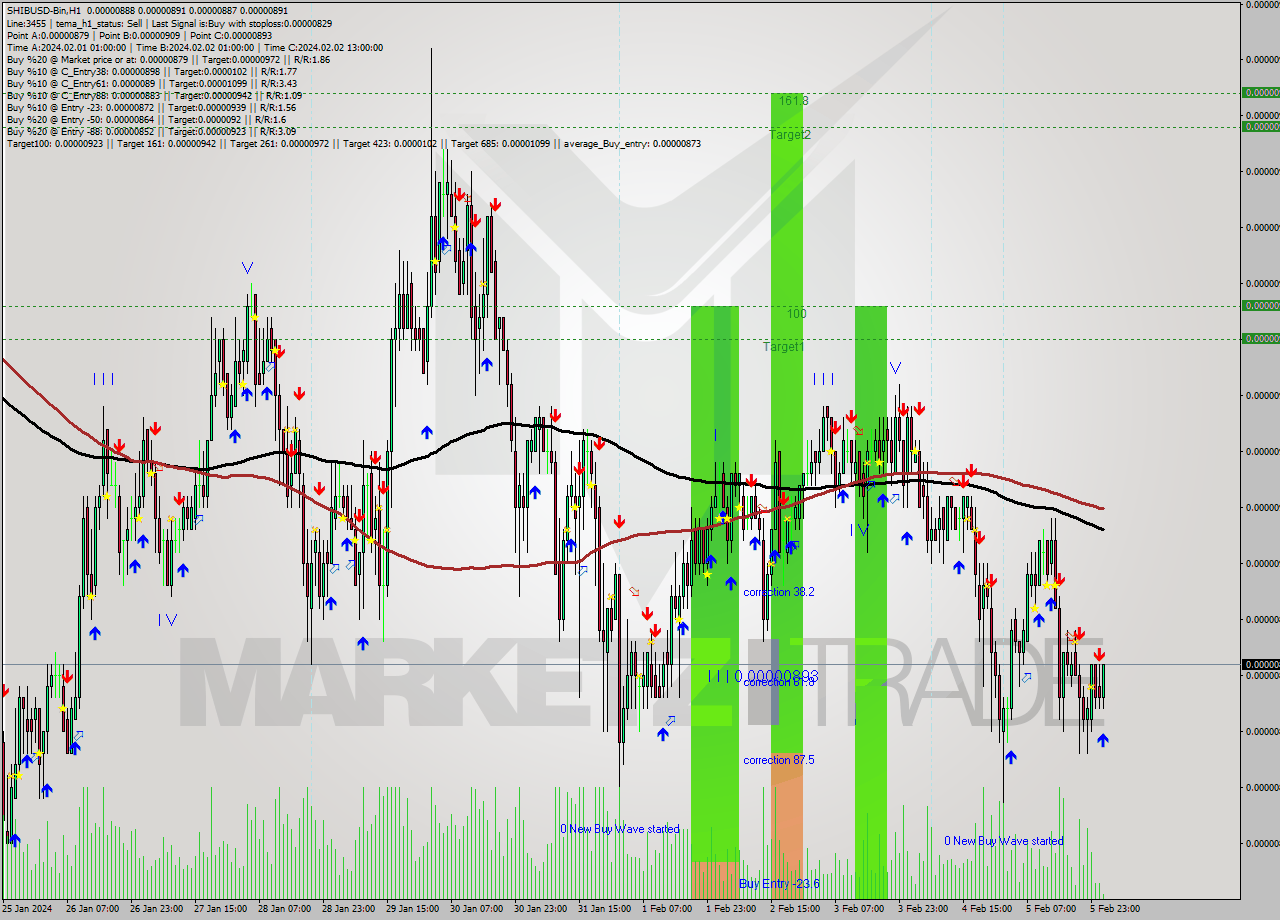Click '0 New Buy Wave started' near 31 Jan
Image resolution: width=1280 pixels, height=920 pixels.
[620, 829]
